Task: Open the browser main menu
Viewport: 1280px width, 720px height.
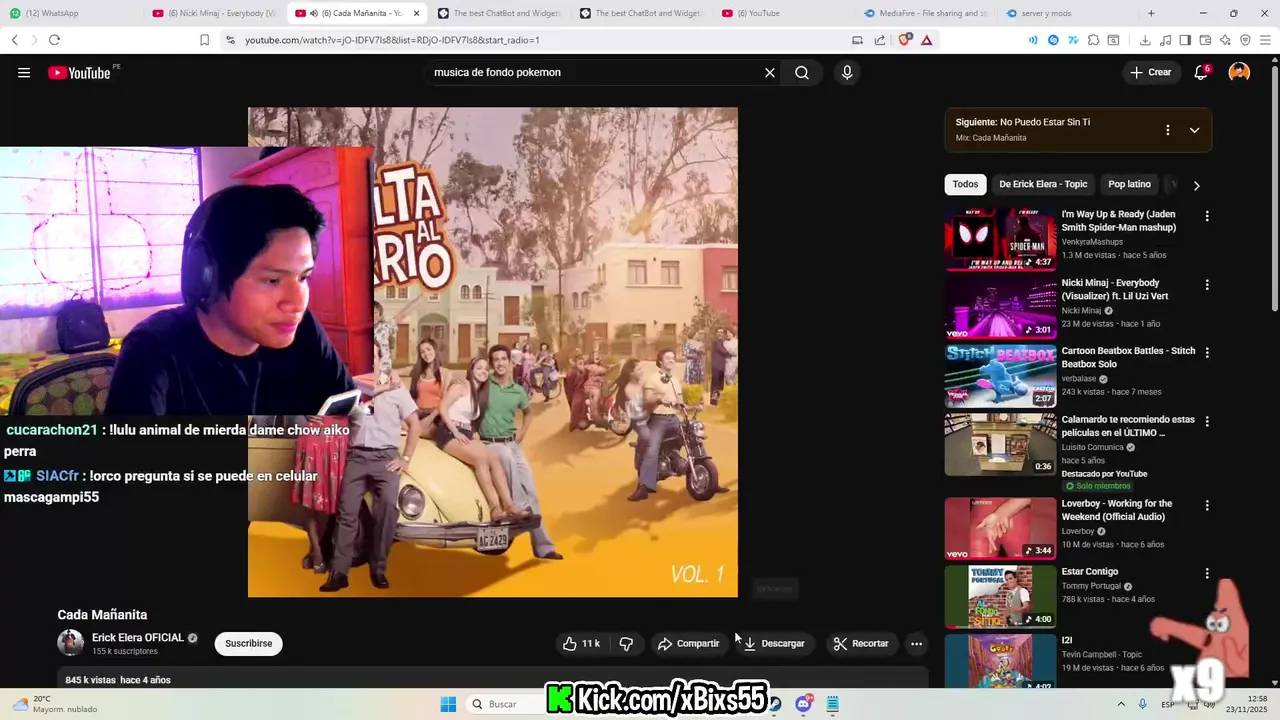Action: (1265, 40)
